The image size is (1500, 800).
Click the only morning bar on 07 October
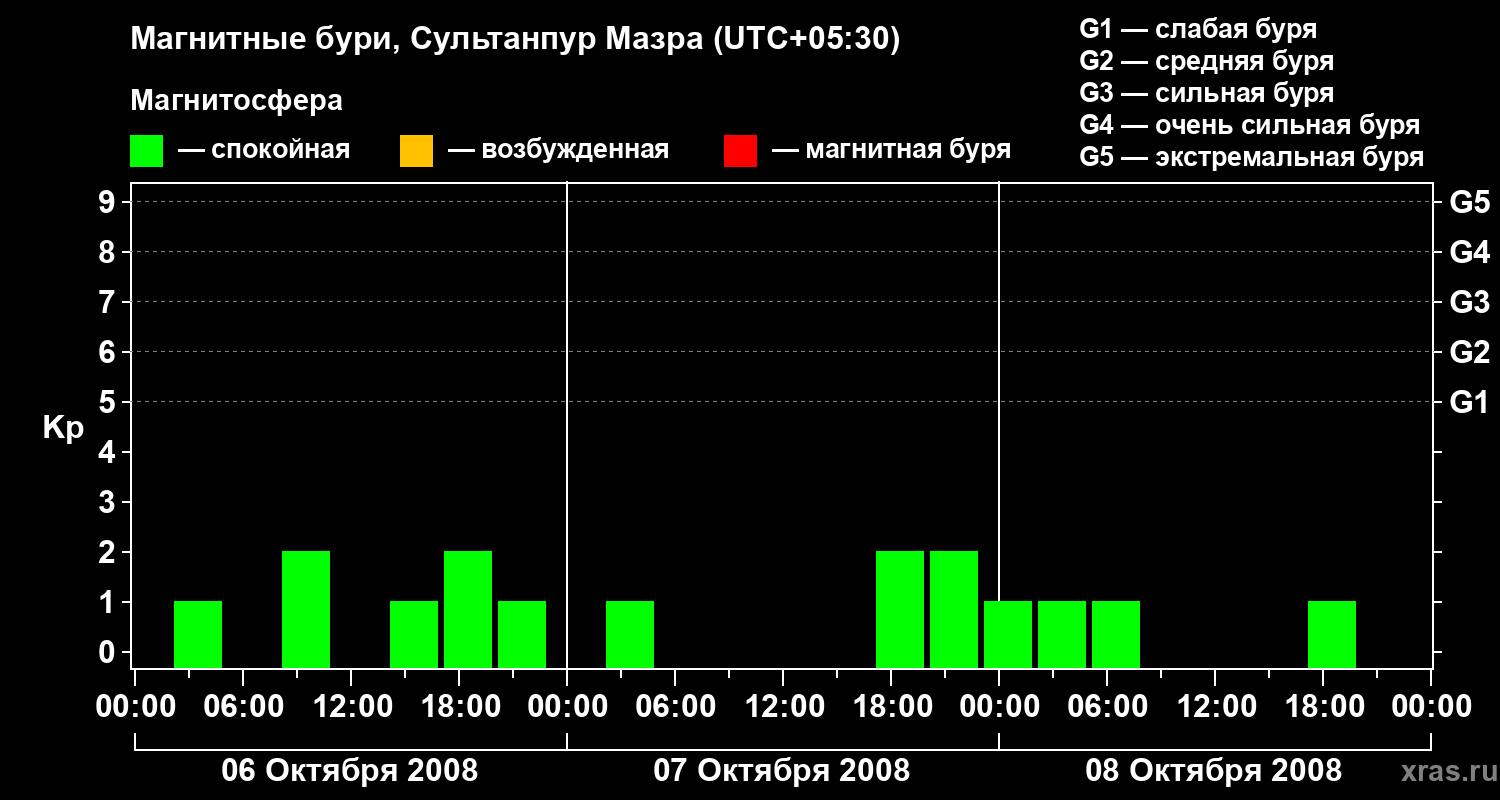(630, 633)
